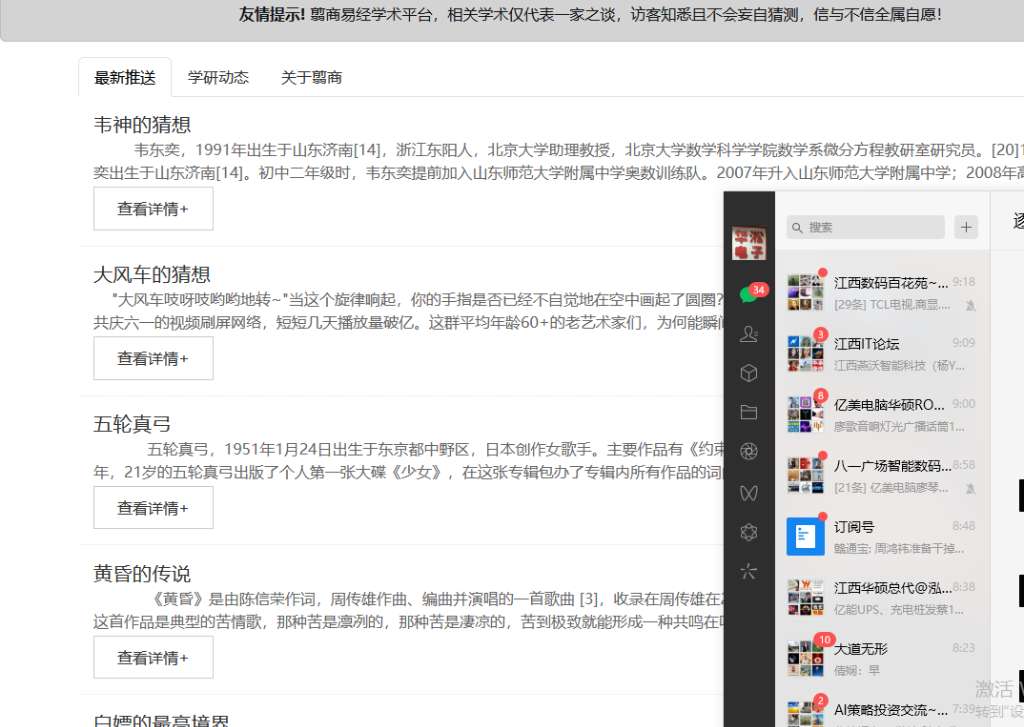Open the WeChat favorites cube icon
The image size is (1024, 727).
tap(748, 373)
